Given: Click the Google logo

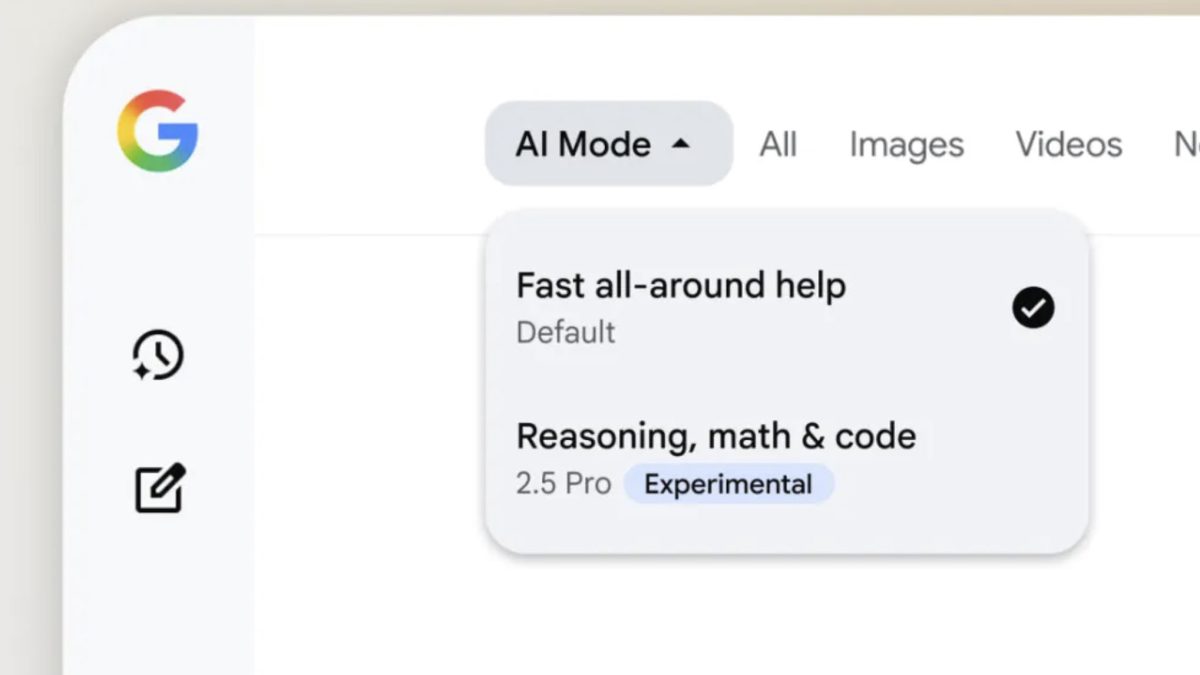Looking at the screenshot, I should coord(157,131).
